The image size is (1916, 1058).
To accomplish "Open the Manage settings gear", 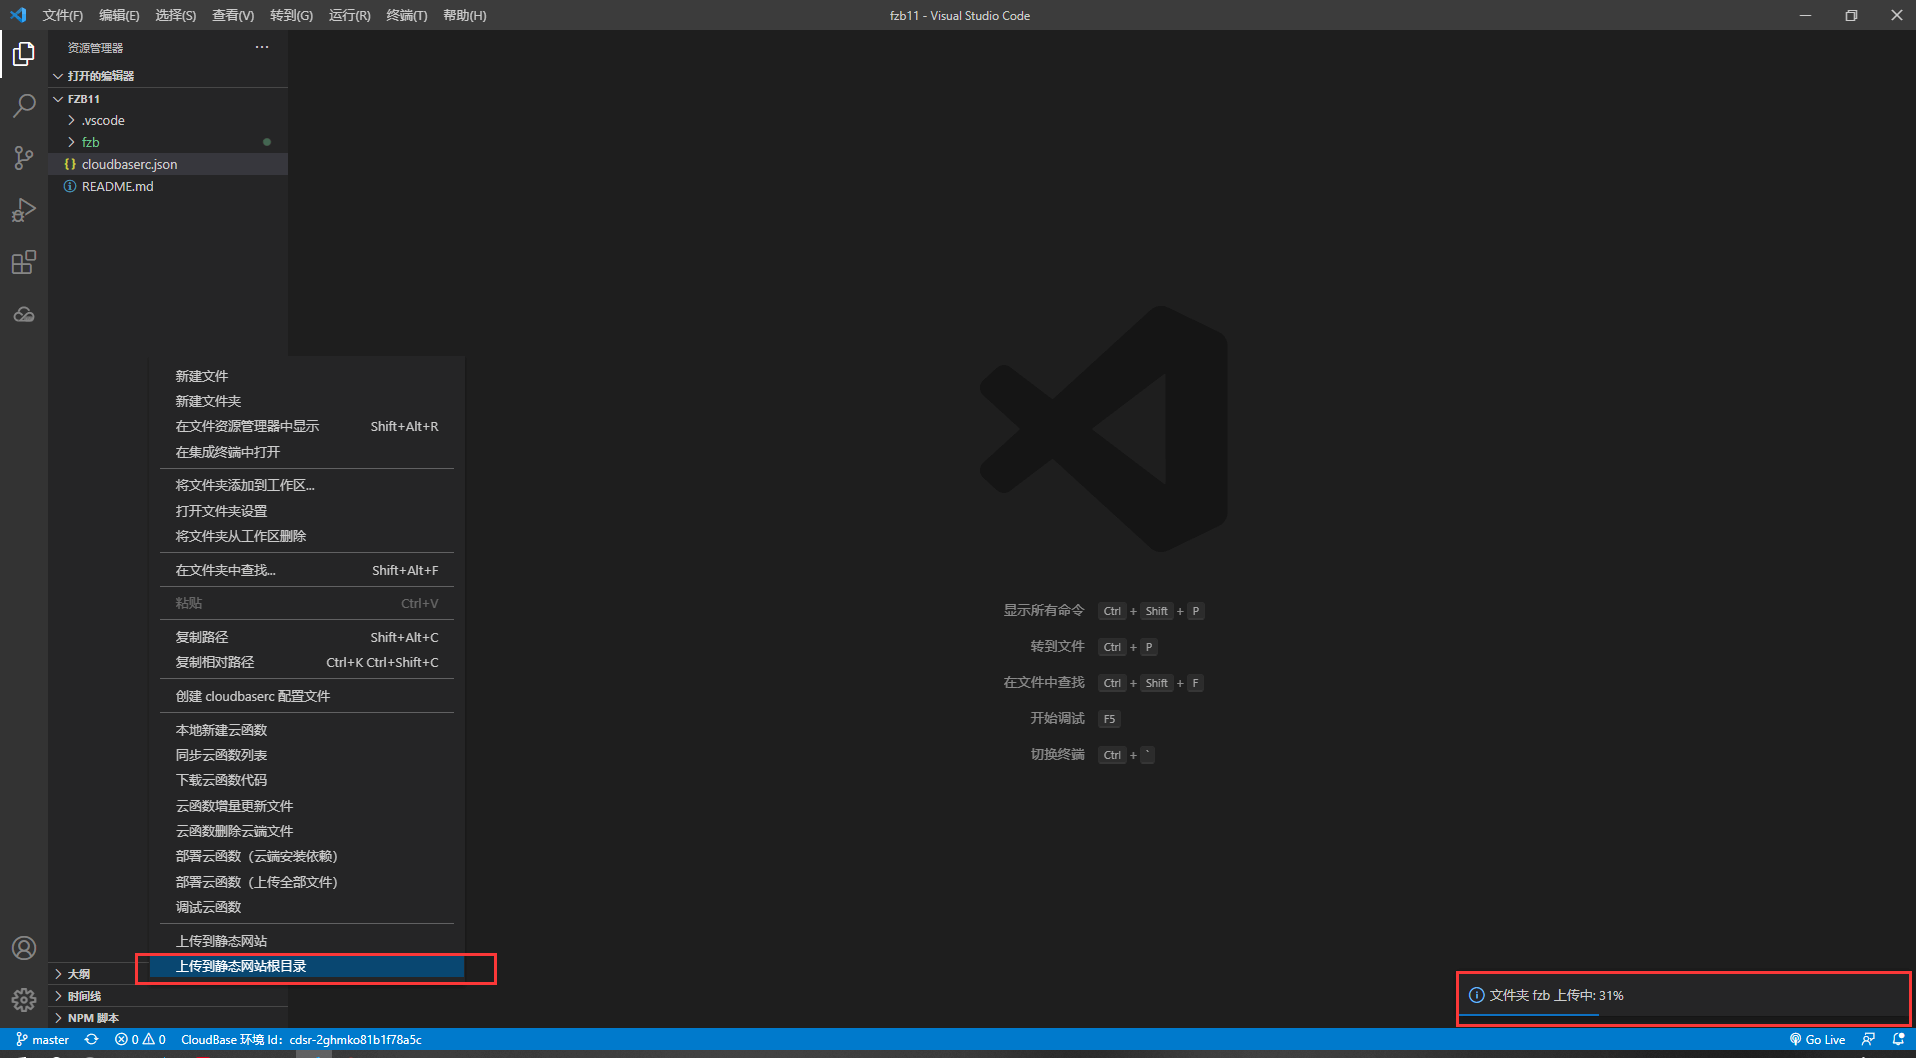I will pos(24,999).
